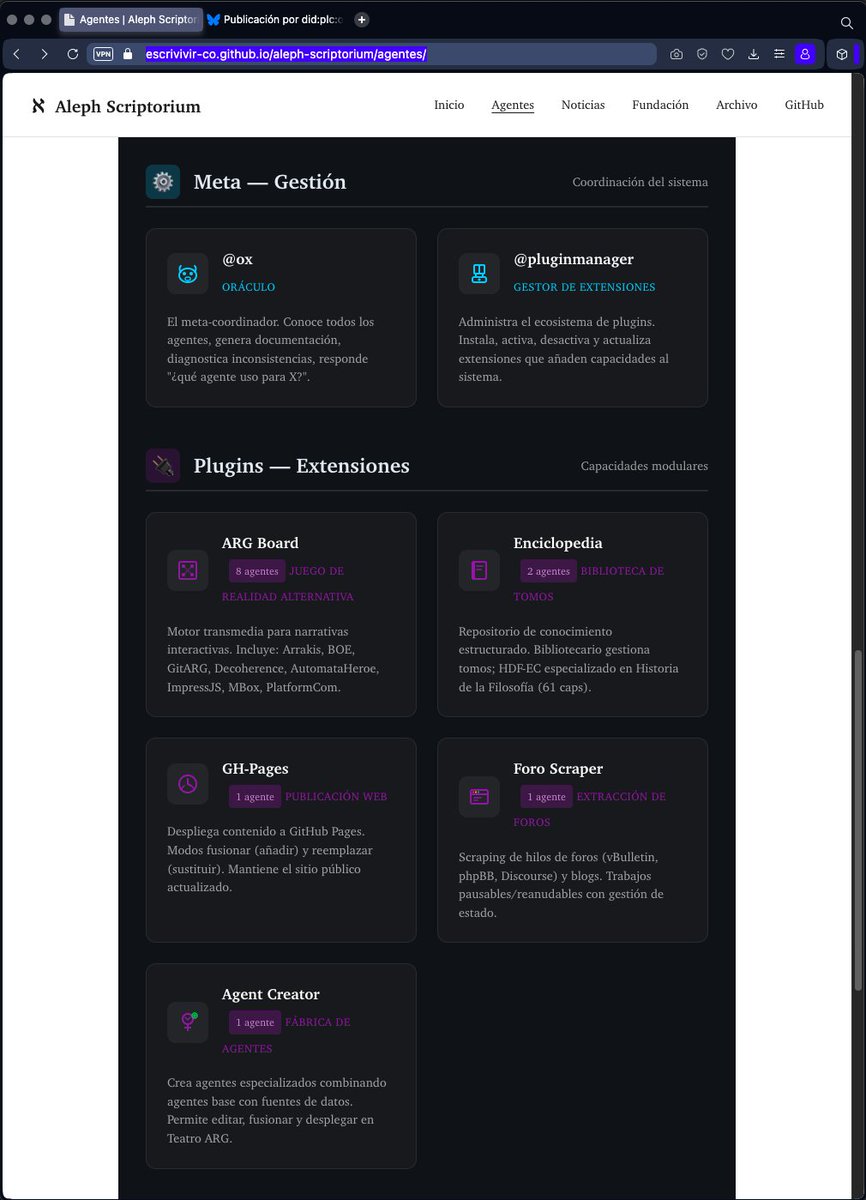This screenshot has height=1200, width=866.
Task: Click the Plugins section plug icon
Action: click(163, 466)
